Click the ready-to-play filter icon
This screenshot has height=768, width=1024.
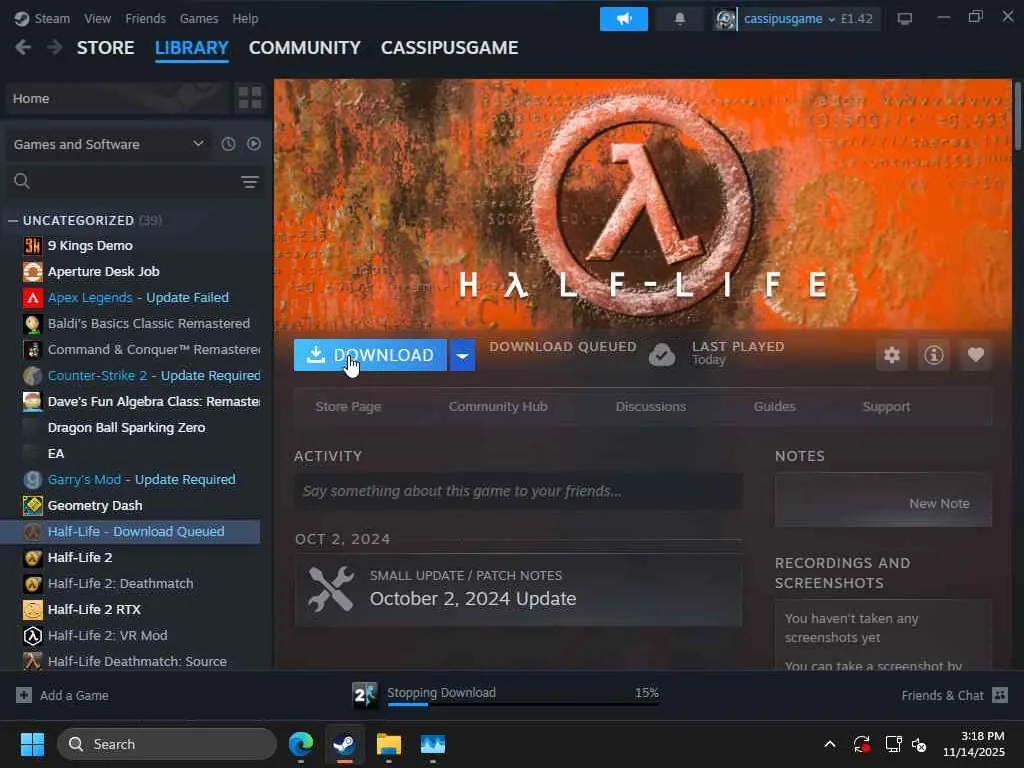(x=254, y=144)
